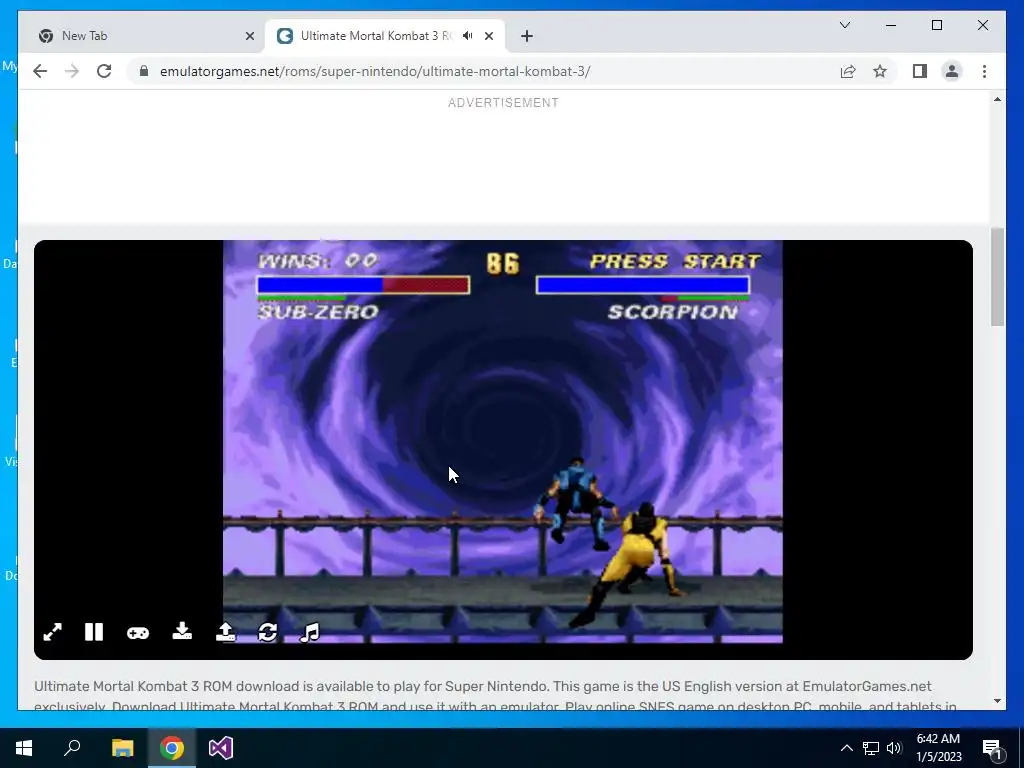
Task: Open volume control tray icon
Action: pyautogui.click(x=894, y=748)
